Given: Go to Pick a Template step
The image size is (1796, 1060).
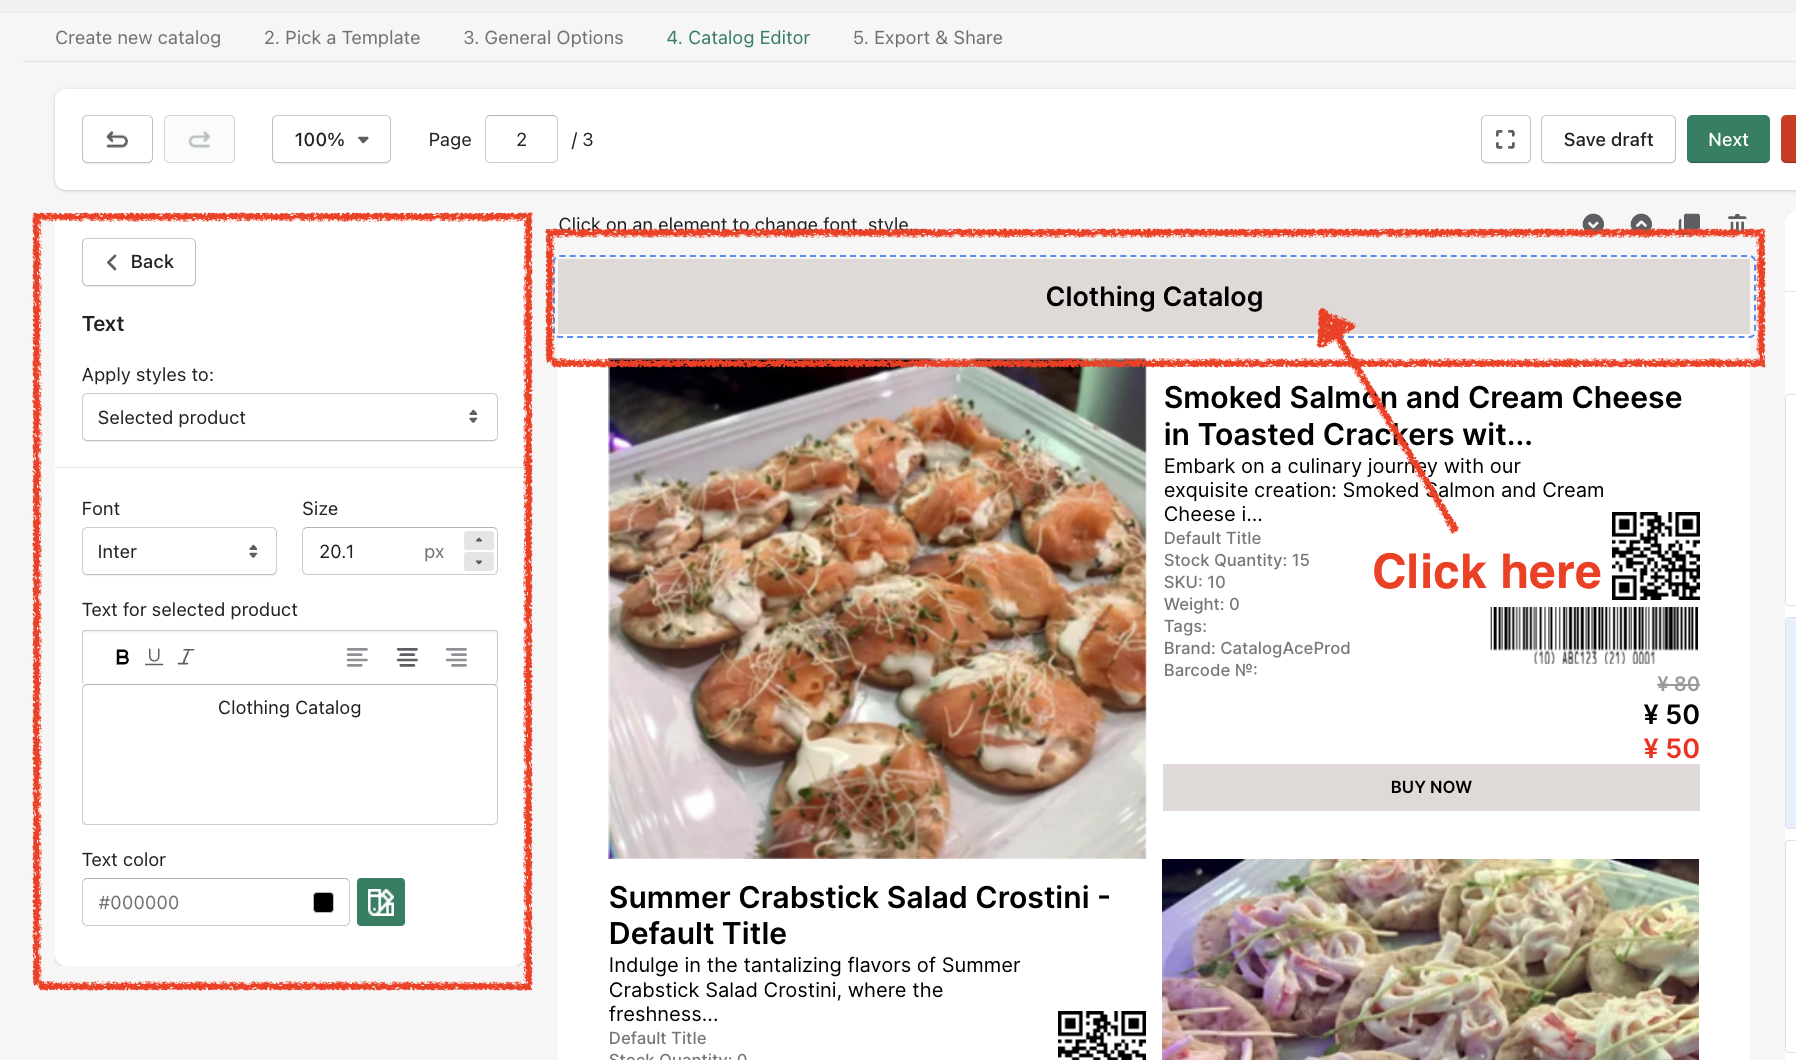Looking at the screenshot, I should [x=342, y=38].
